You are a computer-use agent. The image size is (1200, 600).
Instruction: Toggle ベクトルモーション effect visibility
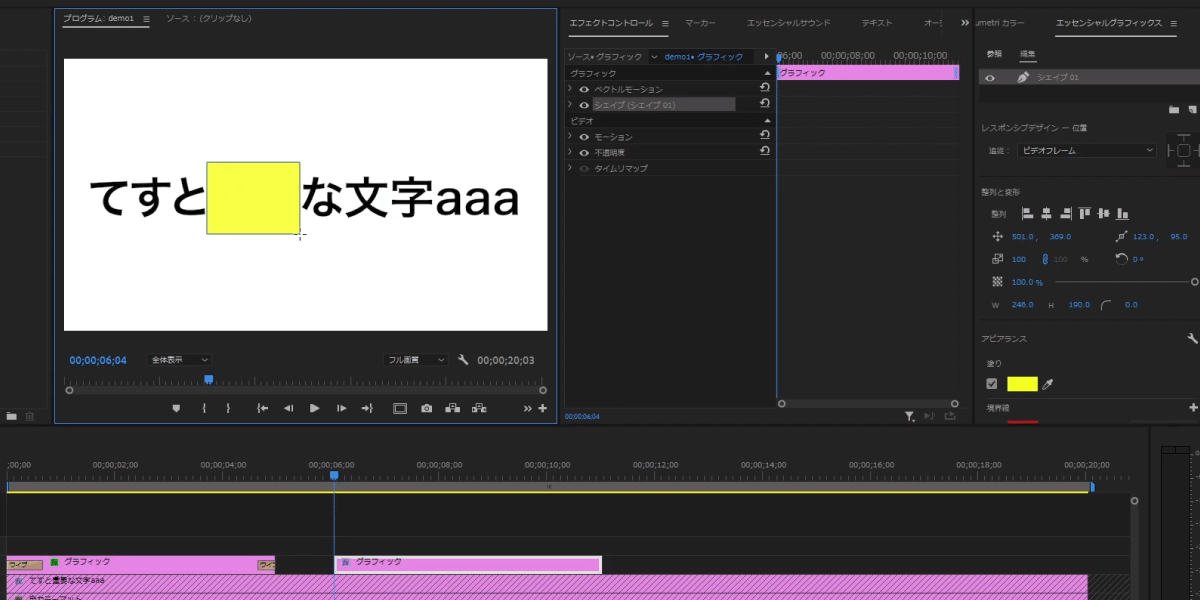click(584, 89)
